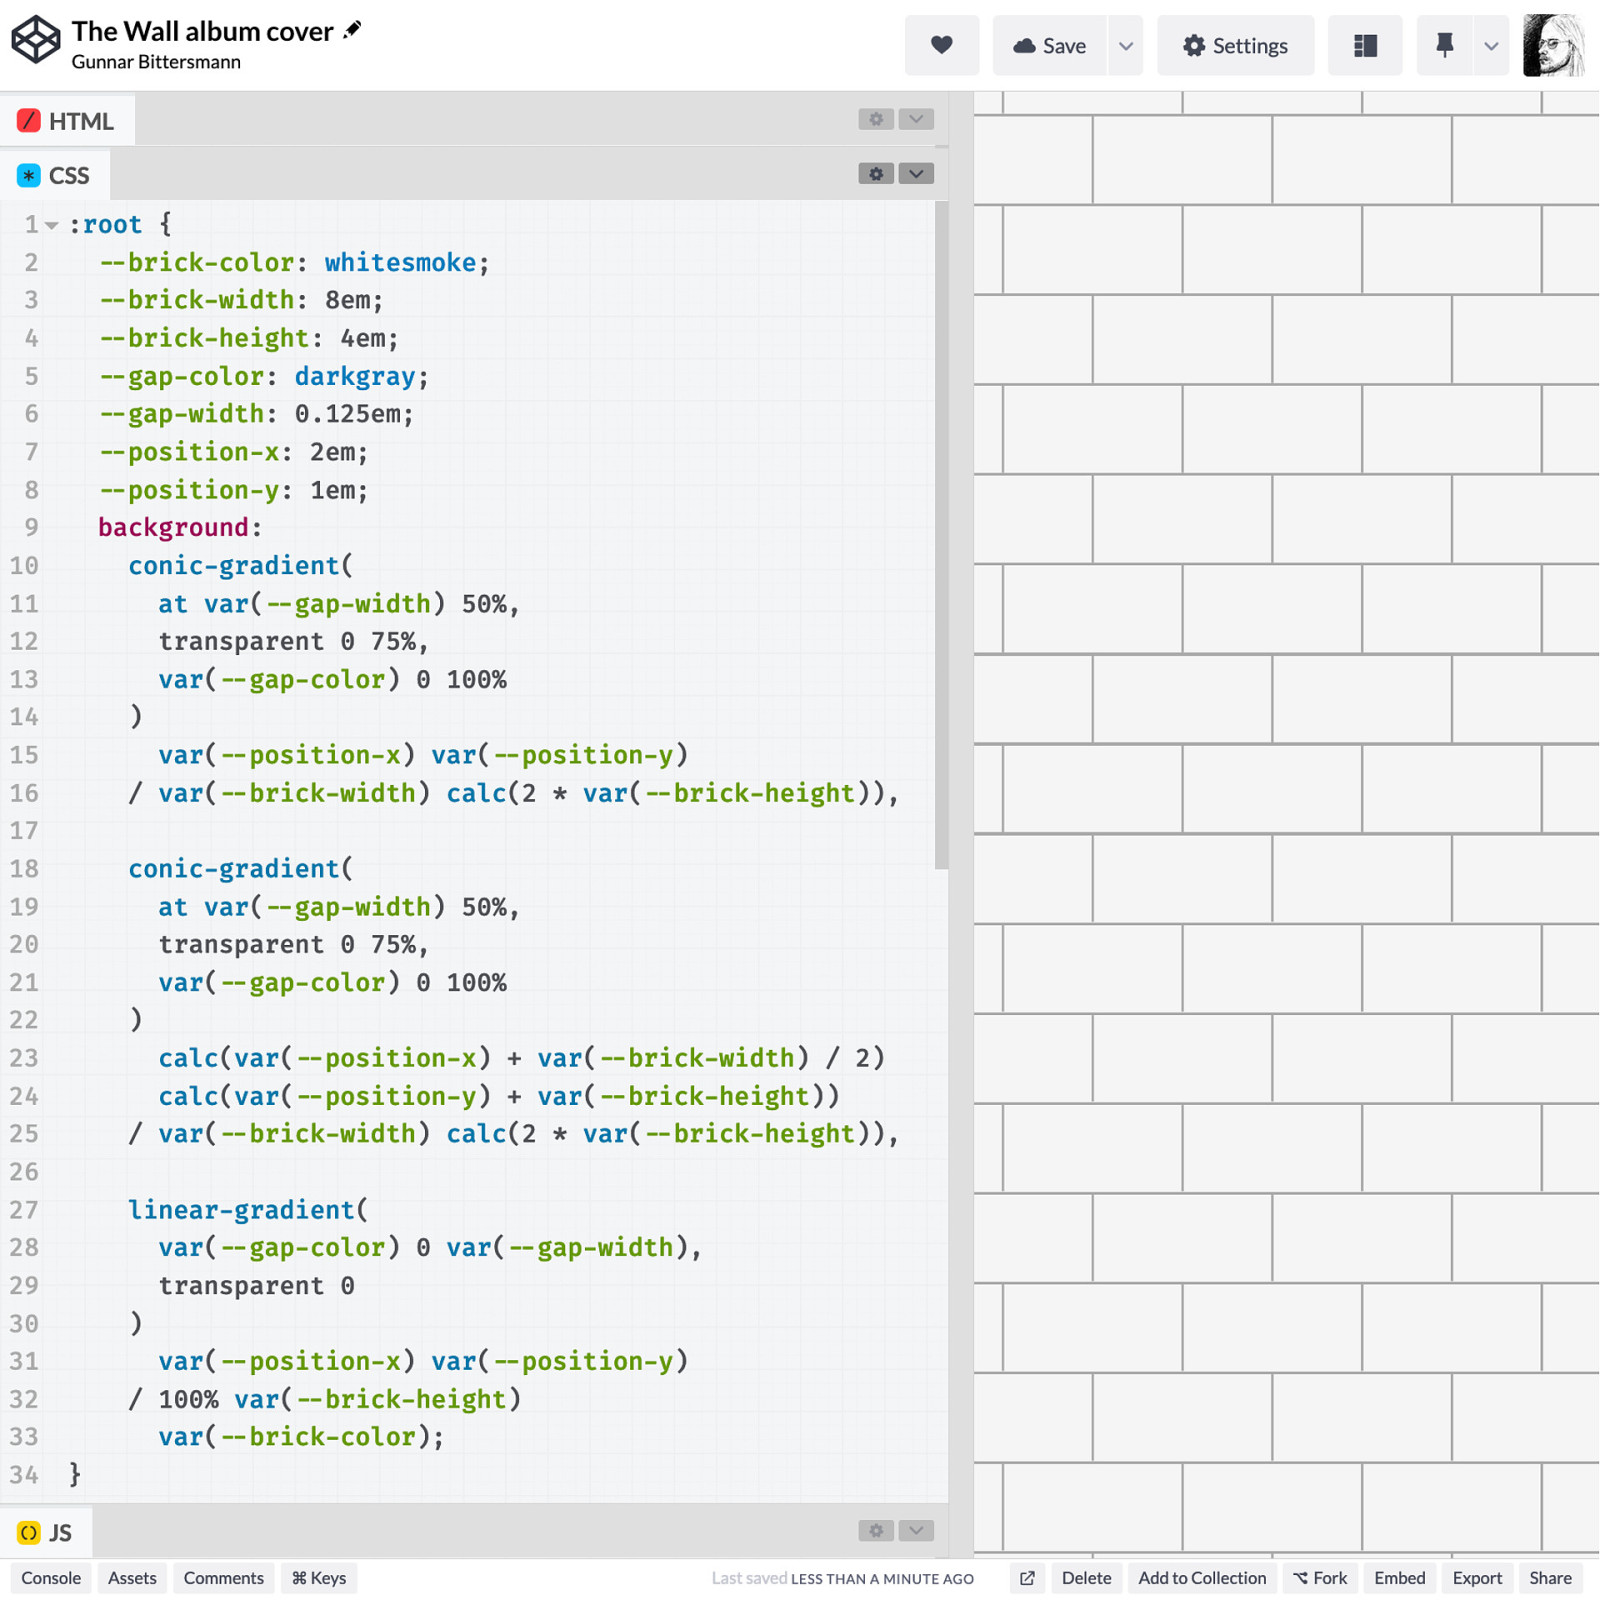Open CSS editor settings gear
Viewport: 1600px width, 1600px height.
876,174
